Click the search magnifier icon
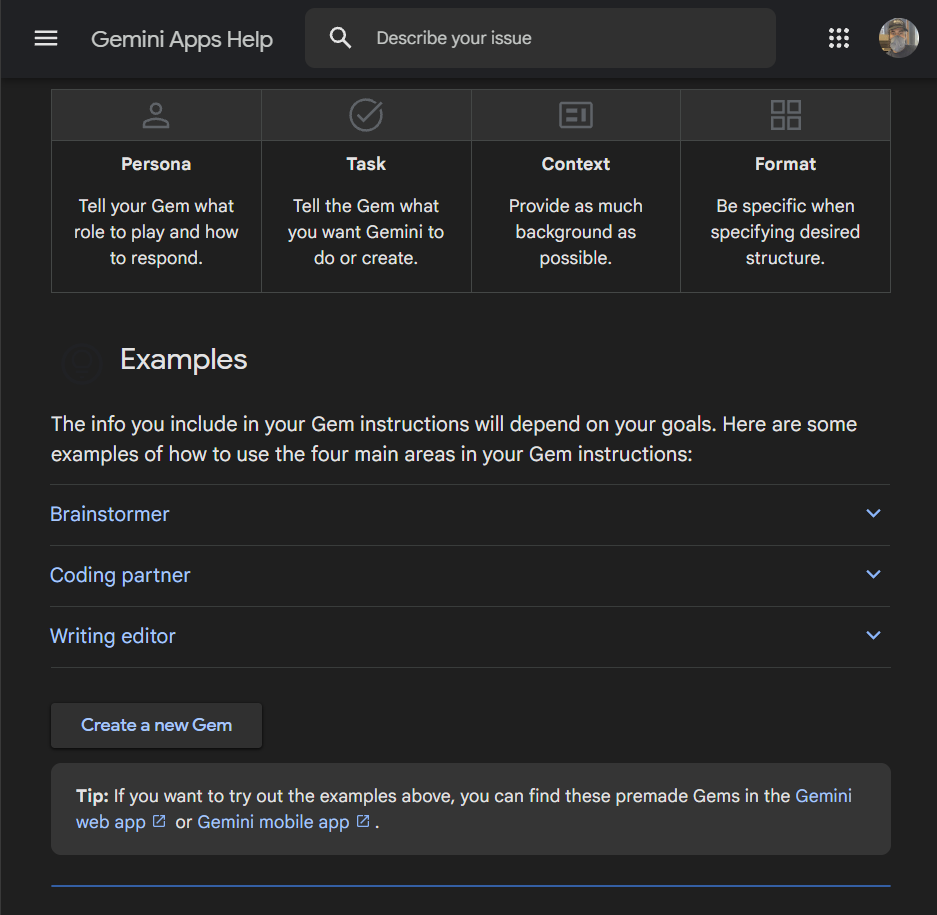937x915 pixels. pyautogui.click(x=340, y=38)
